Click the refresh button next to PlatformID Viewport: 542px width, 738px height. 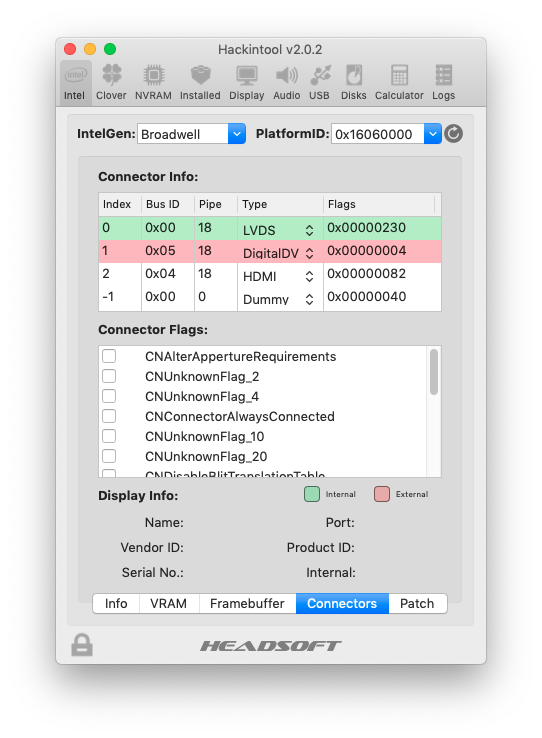454,134
